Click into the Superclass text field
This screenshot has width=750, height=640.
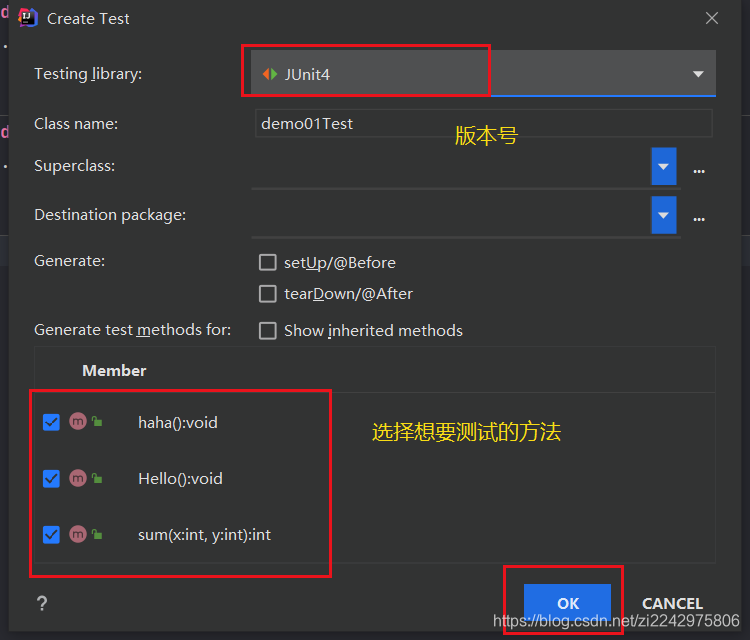451,167
